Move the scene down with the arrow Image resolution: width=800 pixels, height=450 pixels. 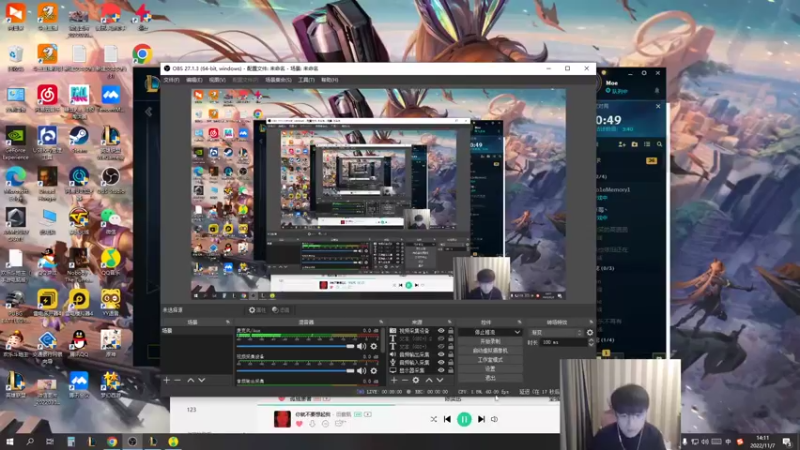point(202,380)
